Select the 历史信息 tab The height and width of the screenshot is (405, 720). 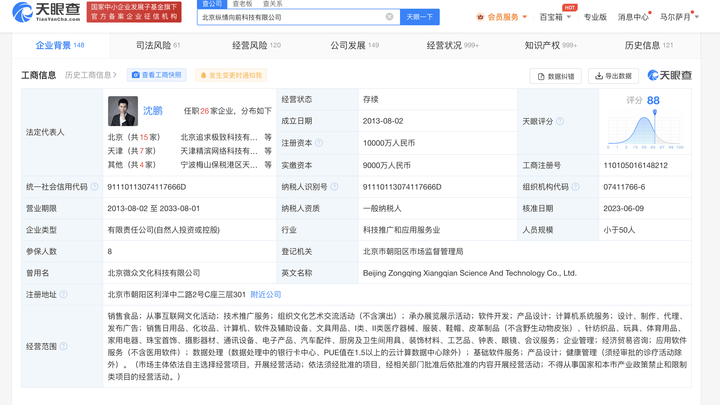point(648,45)
